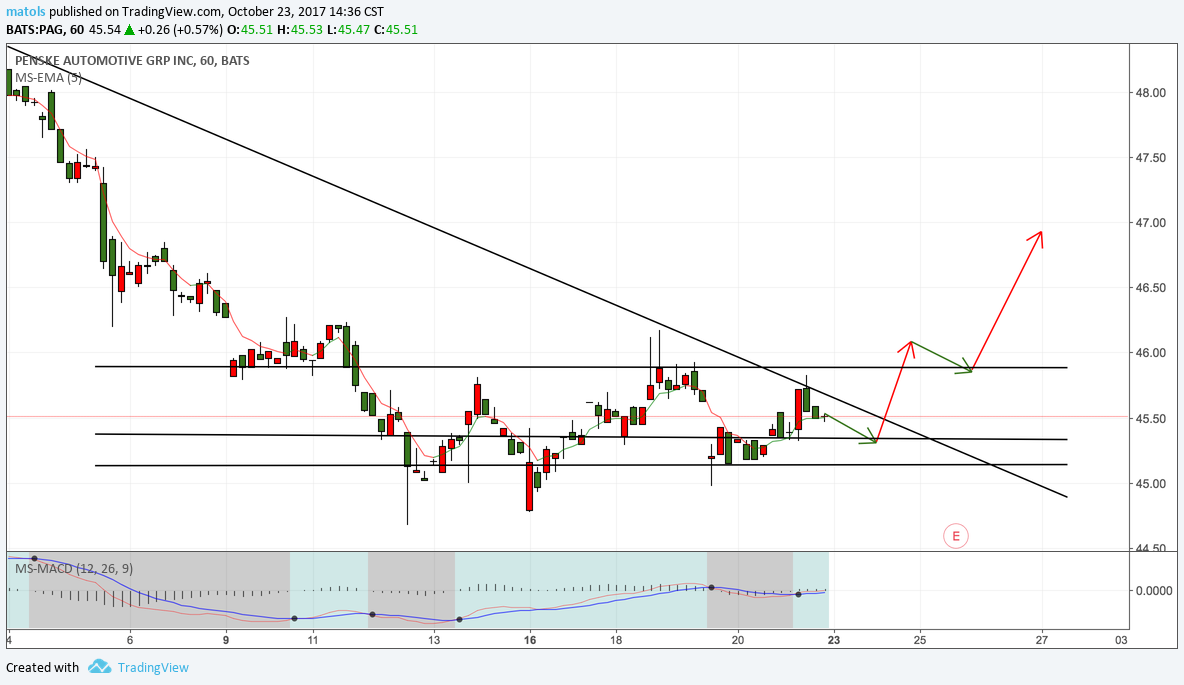Click the date label 18 on time axis
The height and width of the screenshot is (685, 1184).
click(x=616, y=640)
